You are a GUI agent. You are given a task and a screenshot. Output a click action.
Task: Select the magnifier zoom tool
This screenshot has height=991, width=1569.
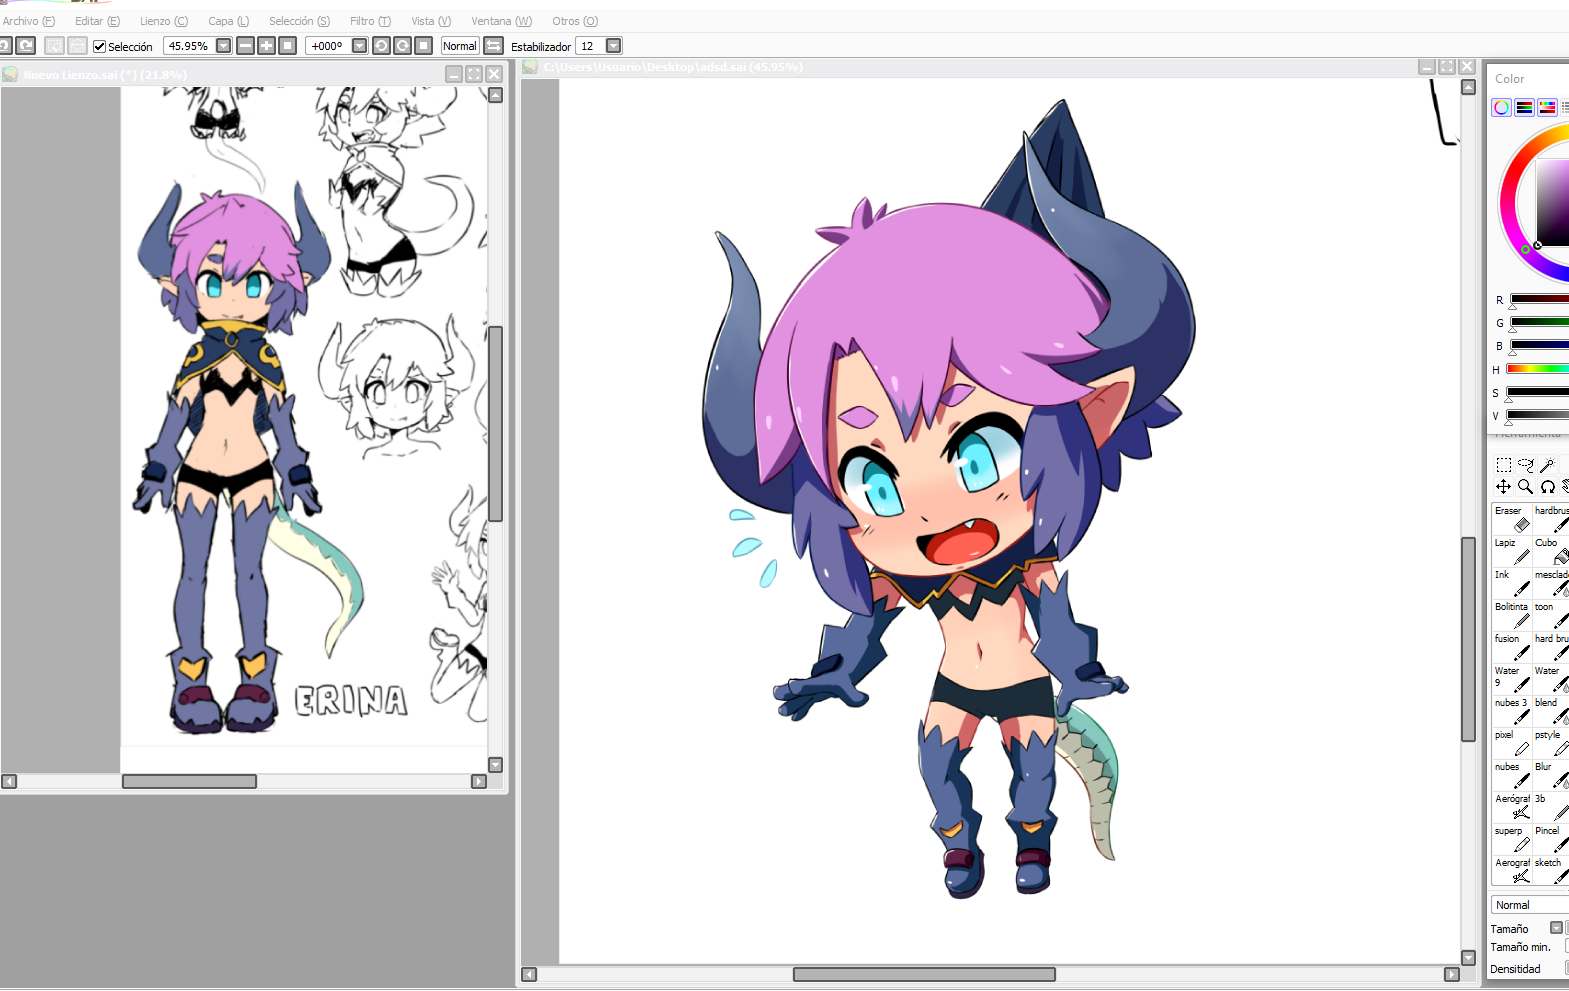tap(1525, 487)
